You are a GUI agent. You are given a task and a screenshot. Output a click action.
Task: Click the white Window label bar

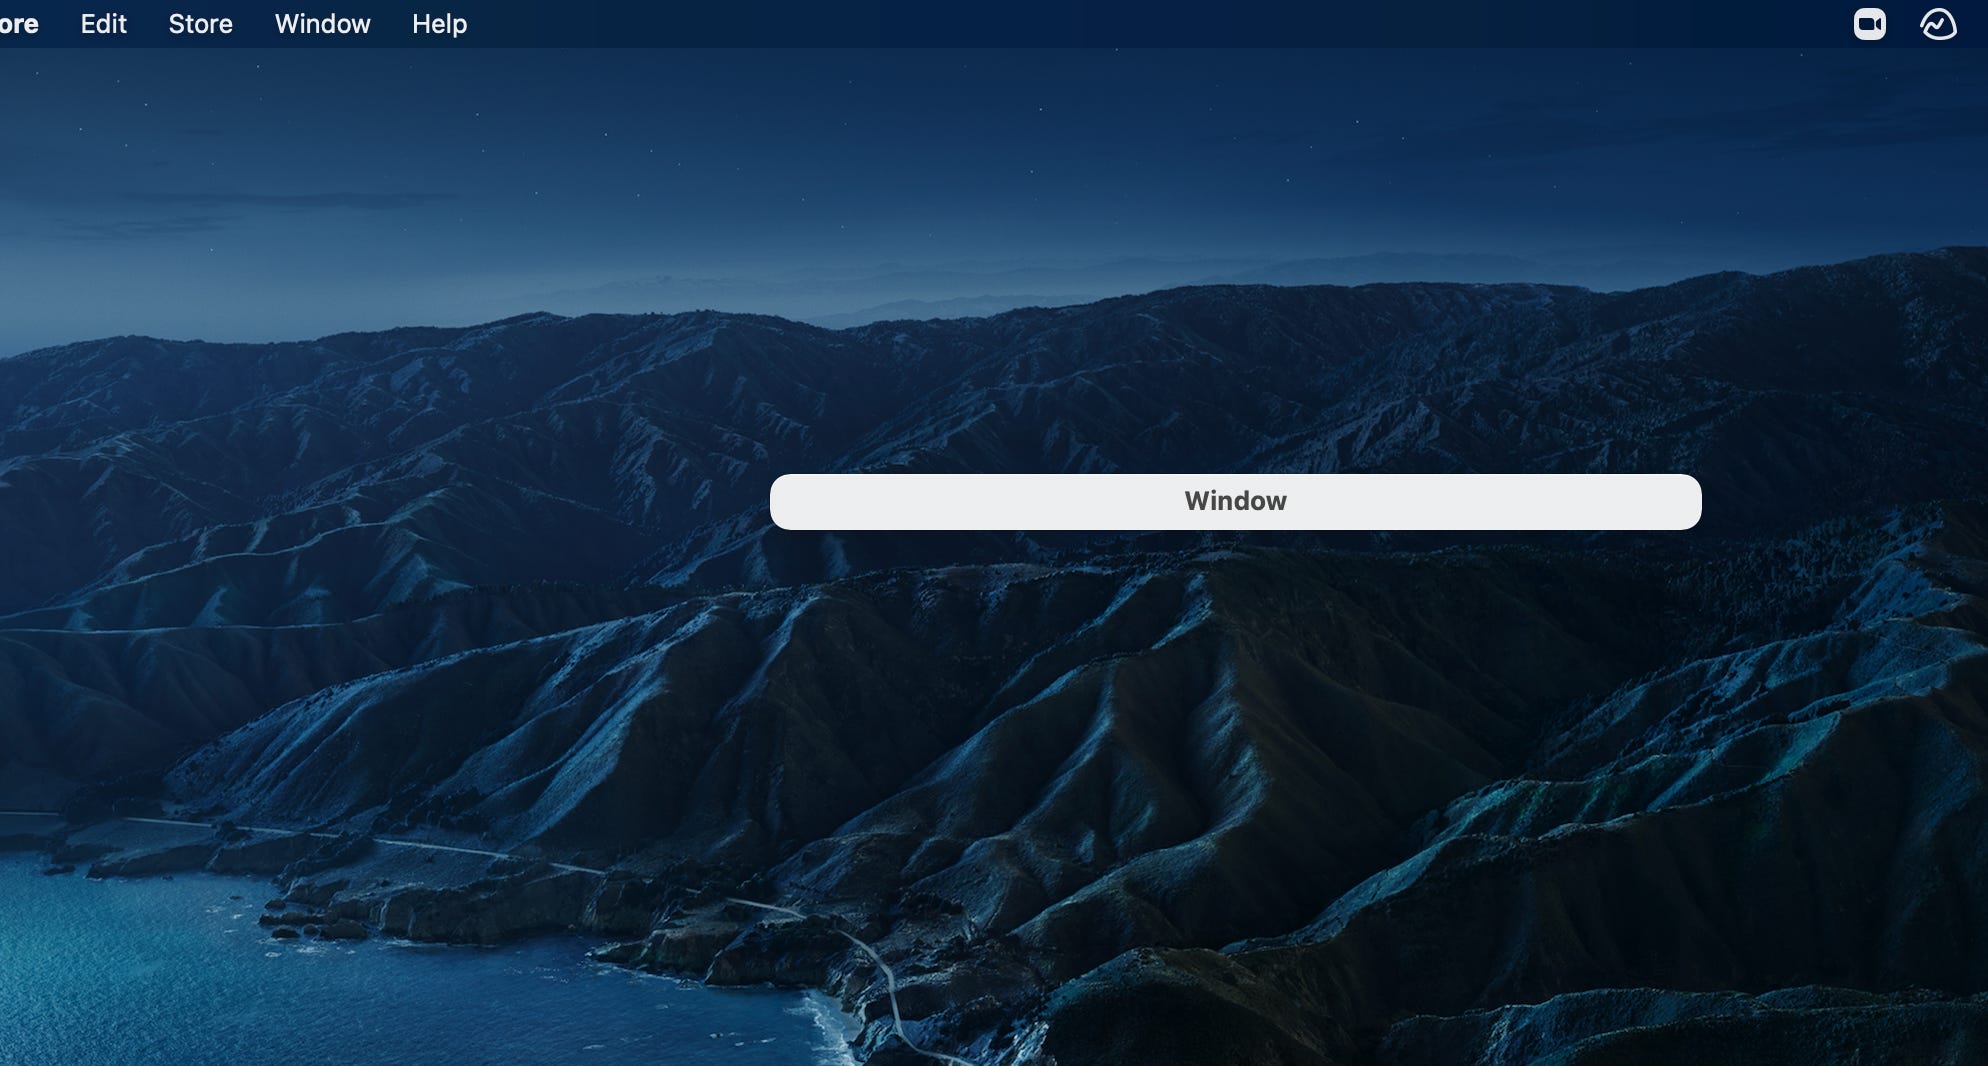[x=1235, y=502]
